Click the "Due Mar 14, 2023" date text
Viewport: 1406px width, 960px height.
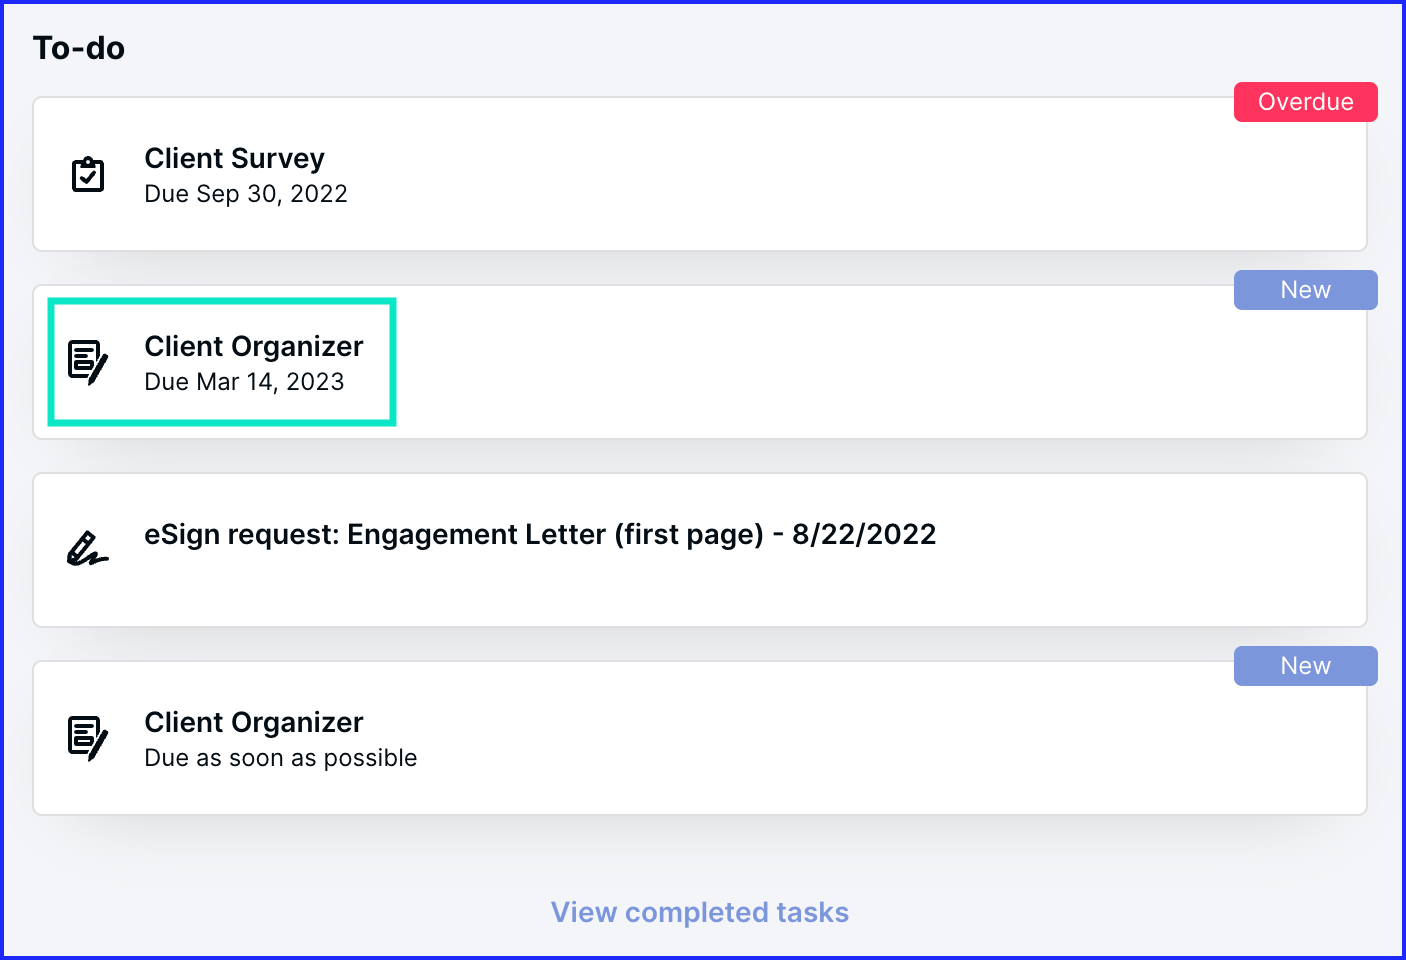pyautogui.click(x=244, y=382)
